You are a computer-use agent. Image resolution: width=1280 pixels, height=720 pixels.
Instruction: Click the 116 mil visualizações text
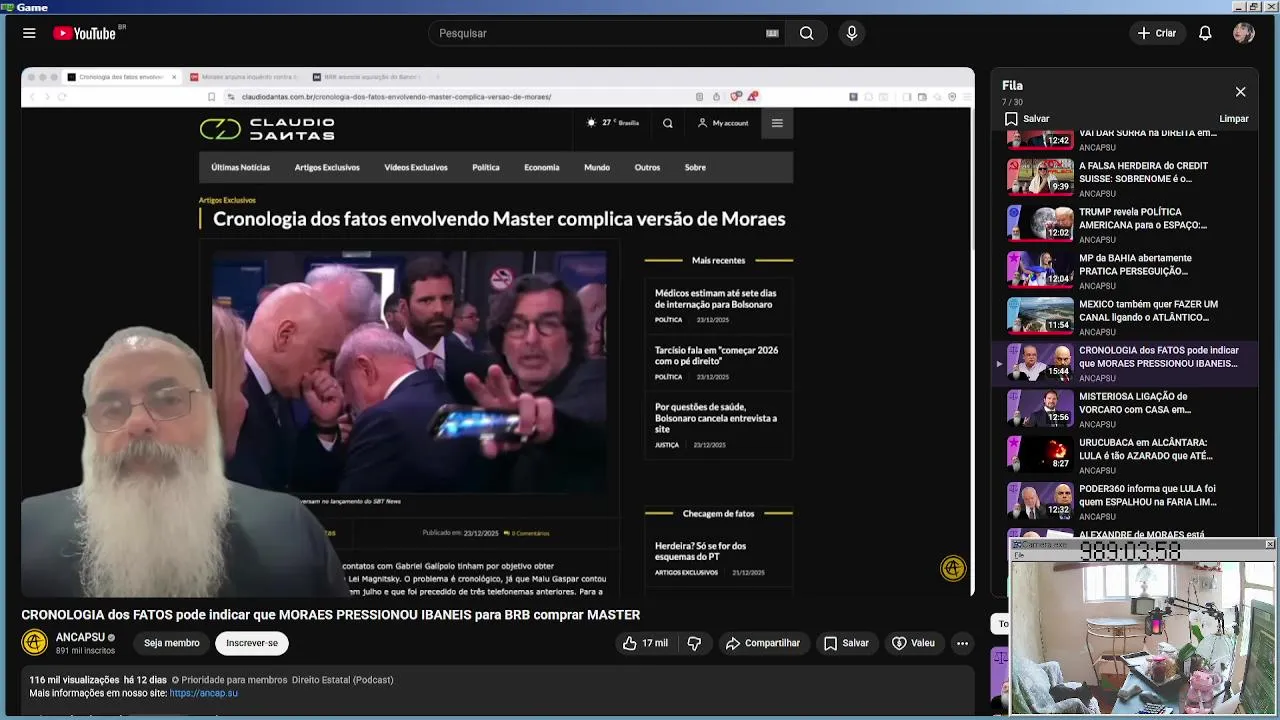click(74, 680)
